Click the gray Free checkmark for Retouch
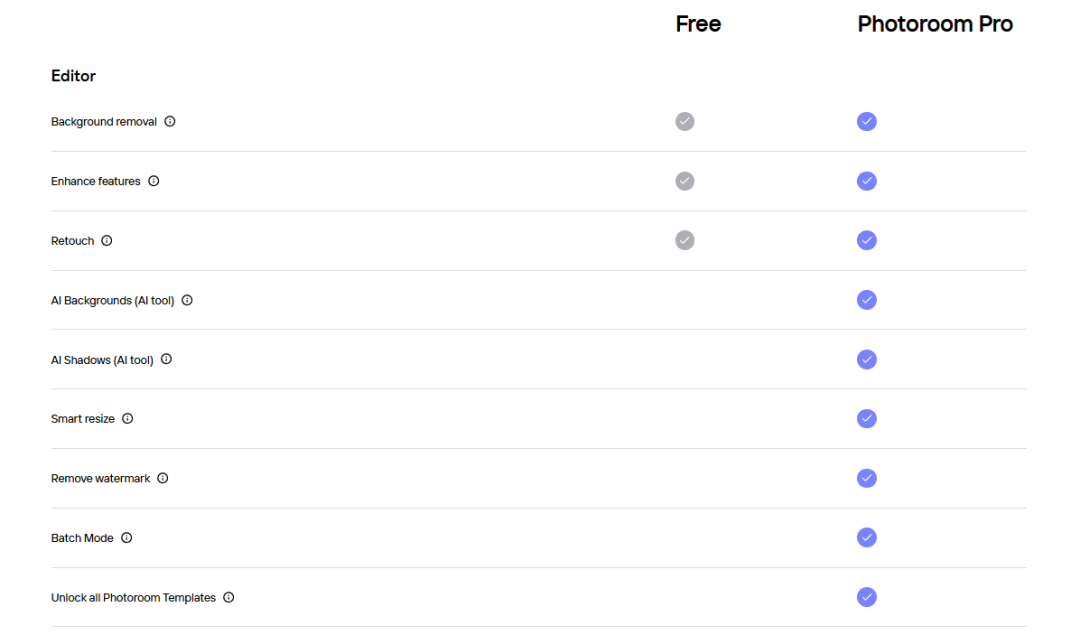The width and height of the screenshot is (1080, 635). click(684, 241)
